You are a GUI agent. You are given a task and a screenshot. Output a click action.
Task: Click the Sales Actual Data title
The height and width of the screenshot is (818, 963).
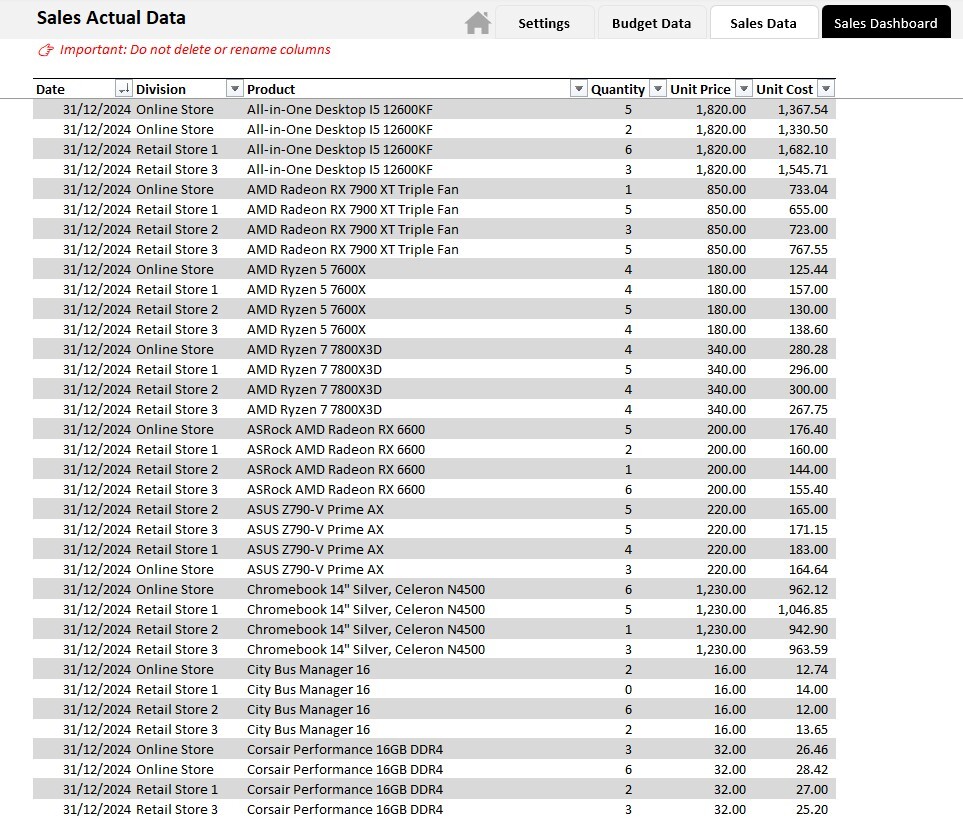[x=111, y=18]
